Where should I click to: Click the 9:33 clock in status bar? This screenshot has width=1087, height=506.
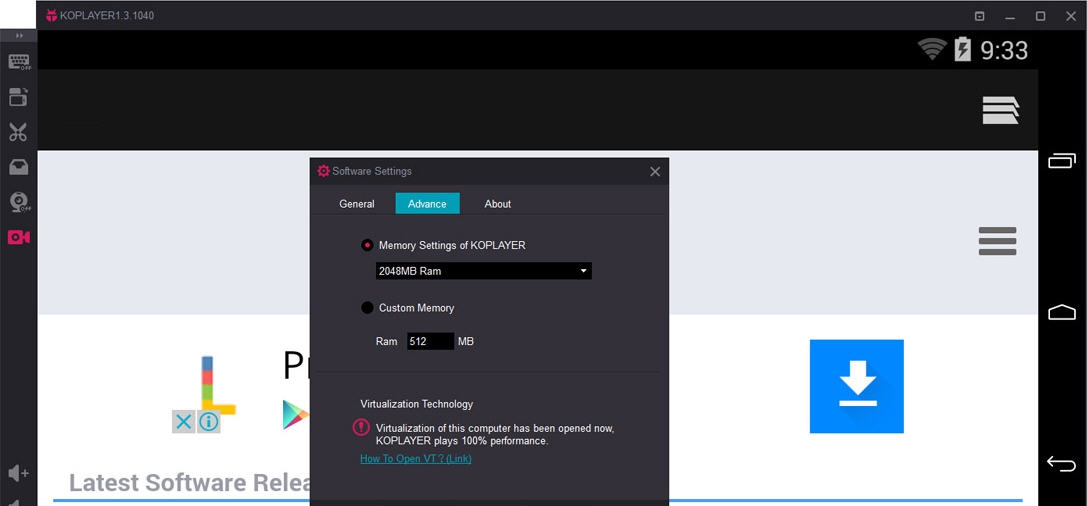1004,50
